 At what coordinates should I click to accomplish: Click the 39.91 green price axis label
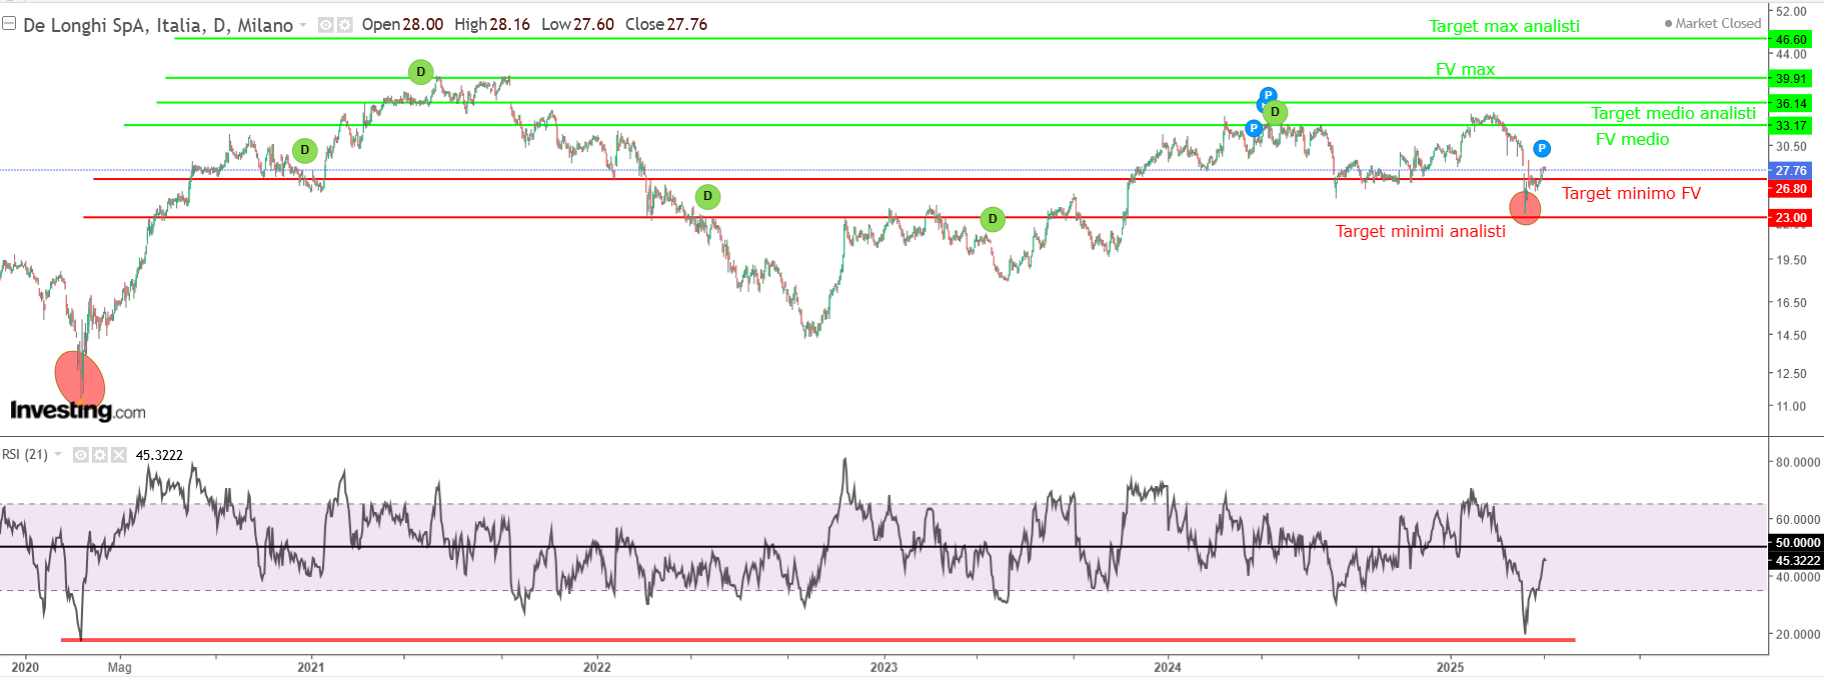pos(1791,79)
